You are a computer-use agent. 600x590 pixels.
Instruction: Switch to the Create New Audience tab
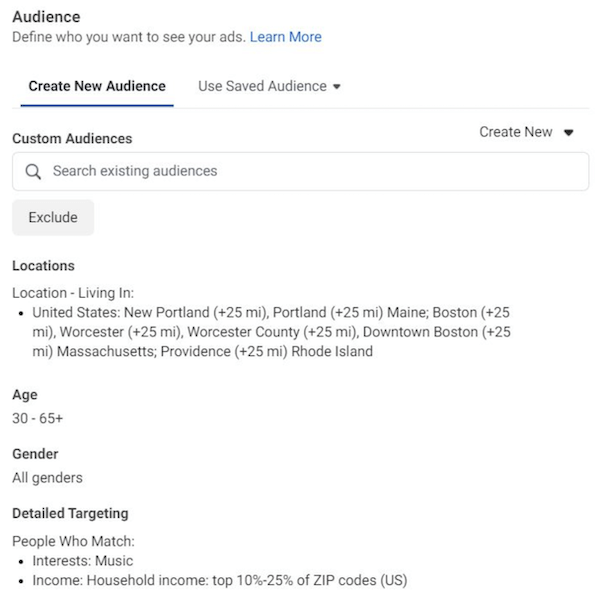pos(97,86)
